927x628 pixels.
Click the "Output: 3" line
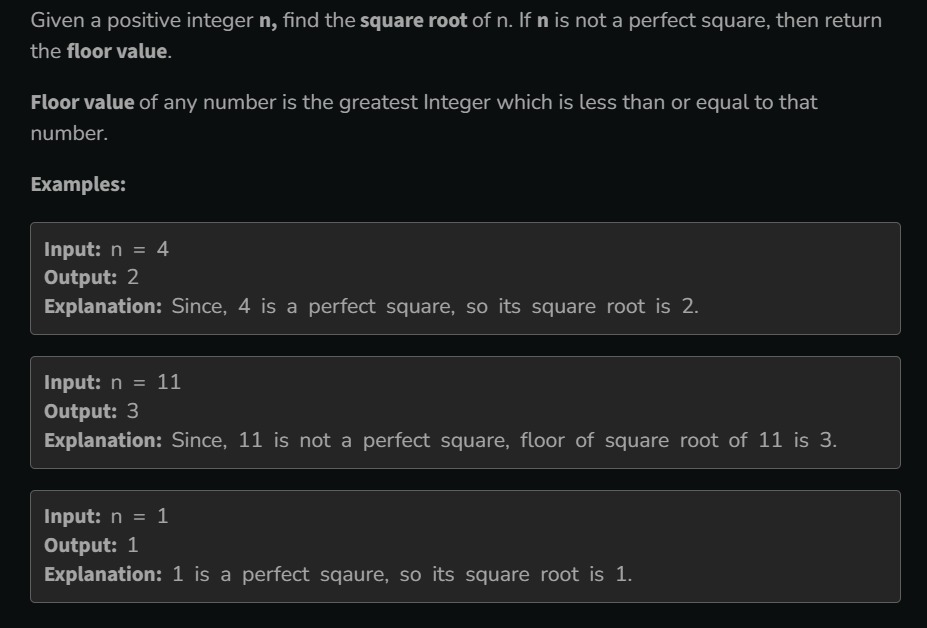(x=91, y=411)
